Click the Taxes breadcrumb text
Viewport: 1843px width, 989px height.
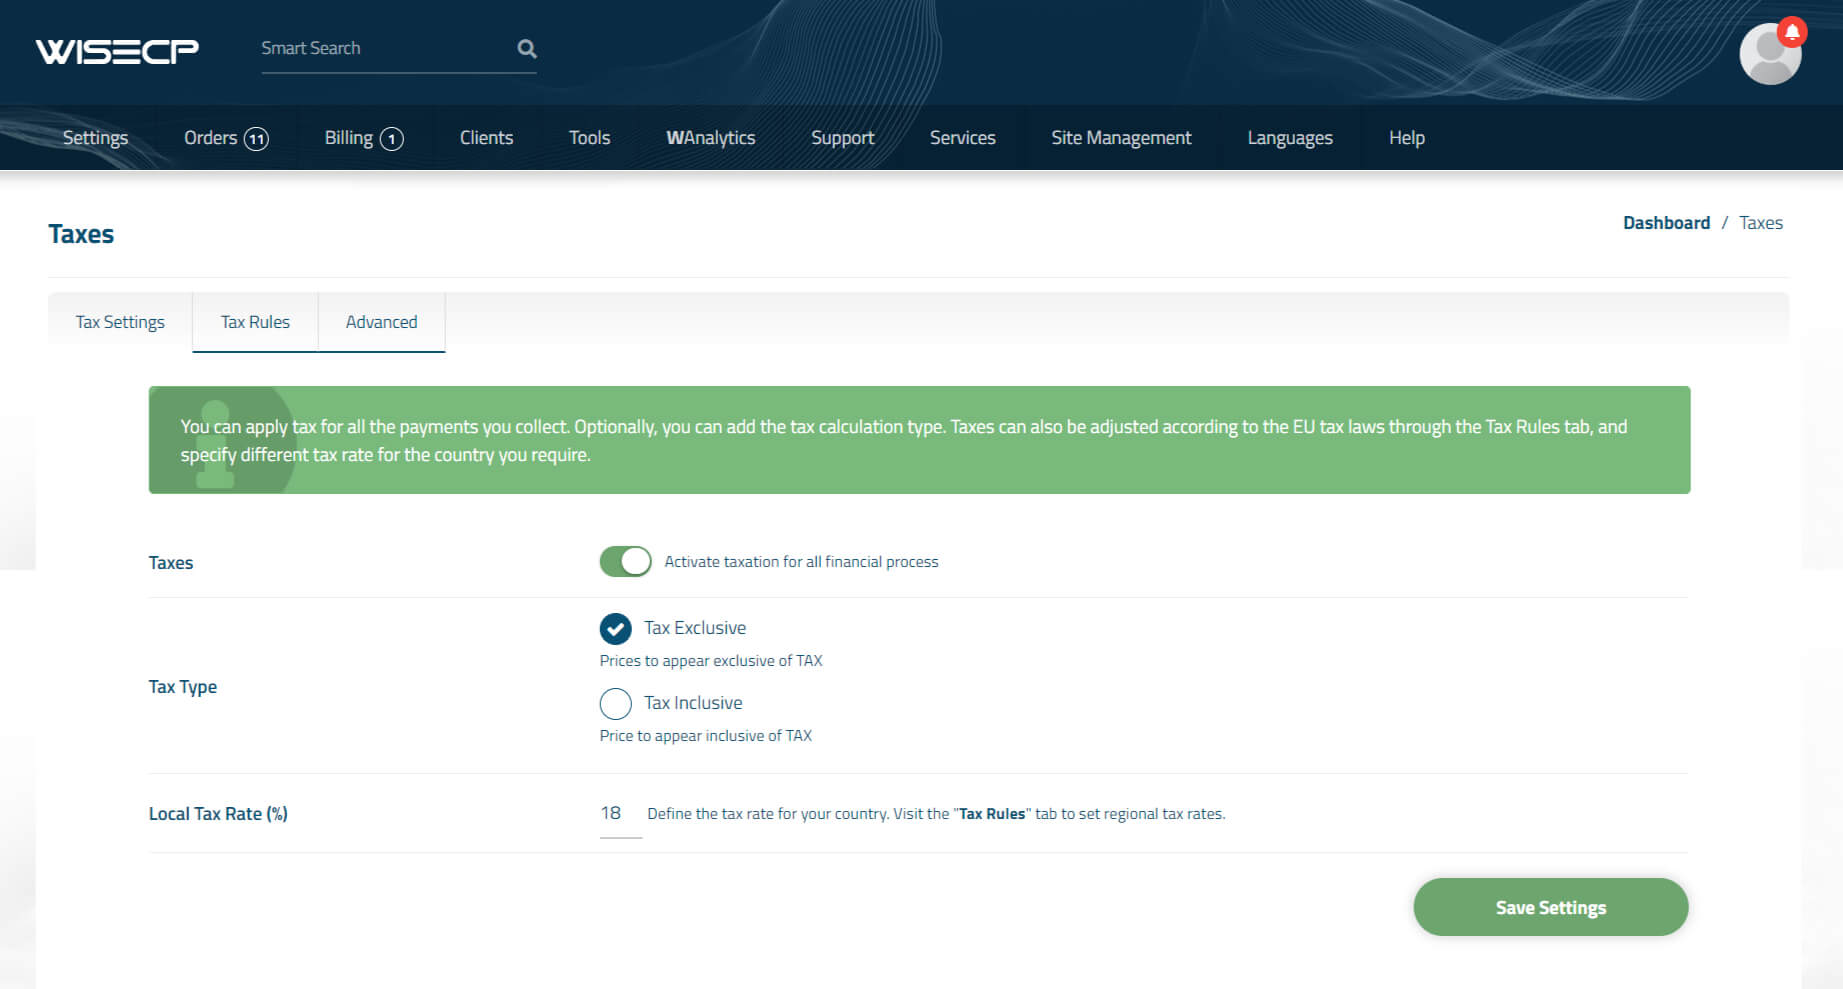coord(1760,223)
